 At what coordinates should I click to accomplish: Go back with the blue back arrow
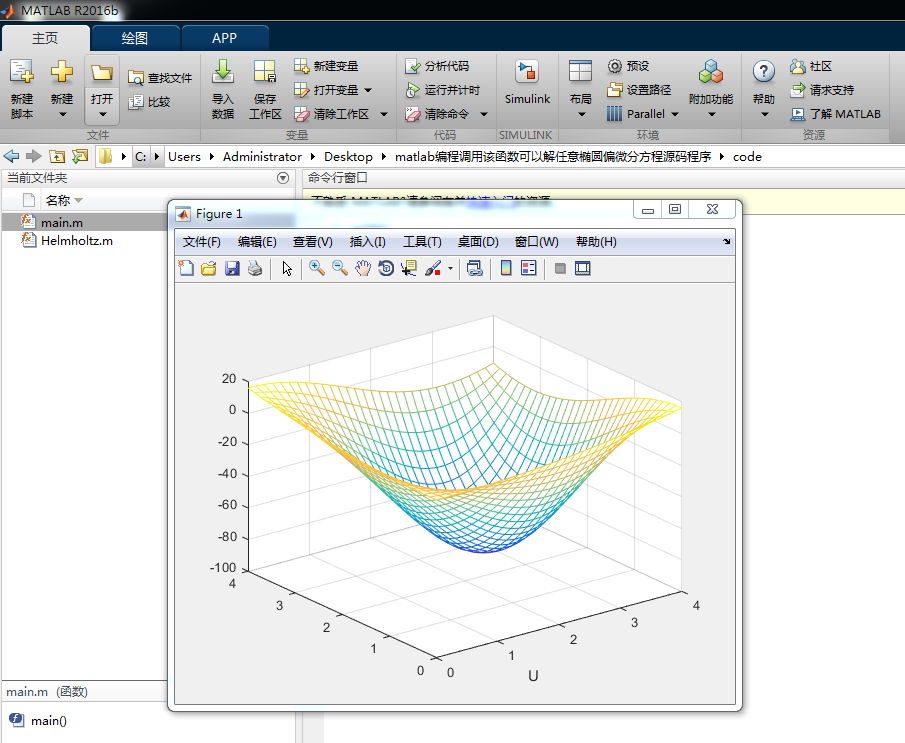11,156
